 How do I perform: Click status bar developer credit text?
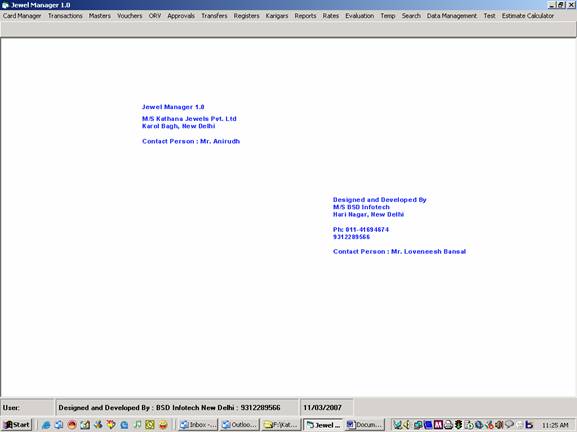[x=169, y=408]
